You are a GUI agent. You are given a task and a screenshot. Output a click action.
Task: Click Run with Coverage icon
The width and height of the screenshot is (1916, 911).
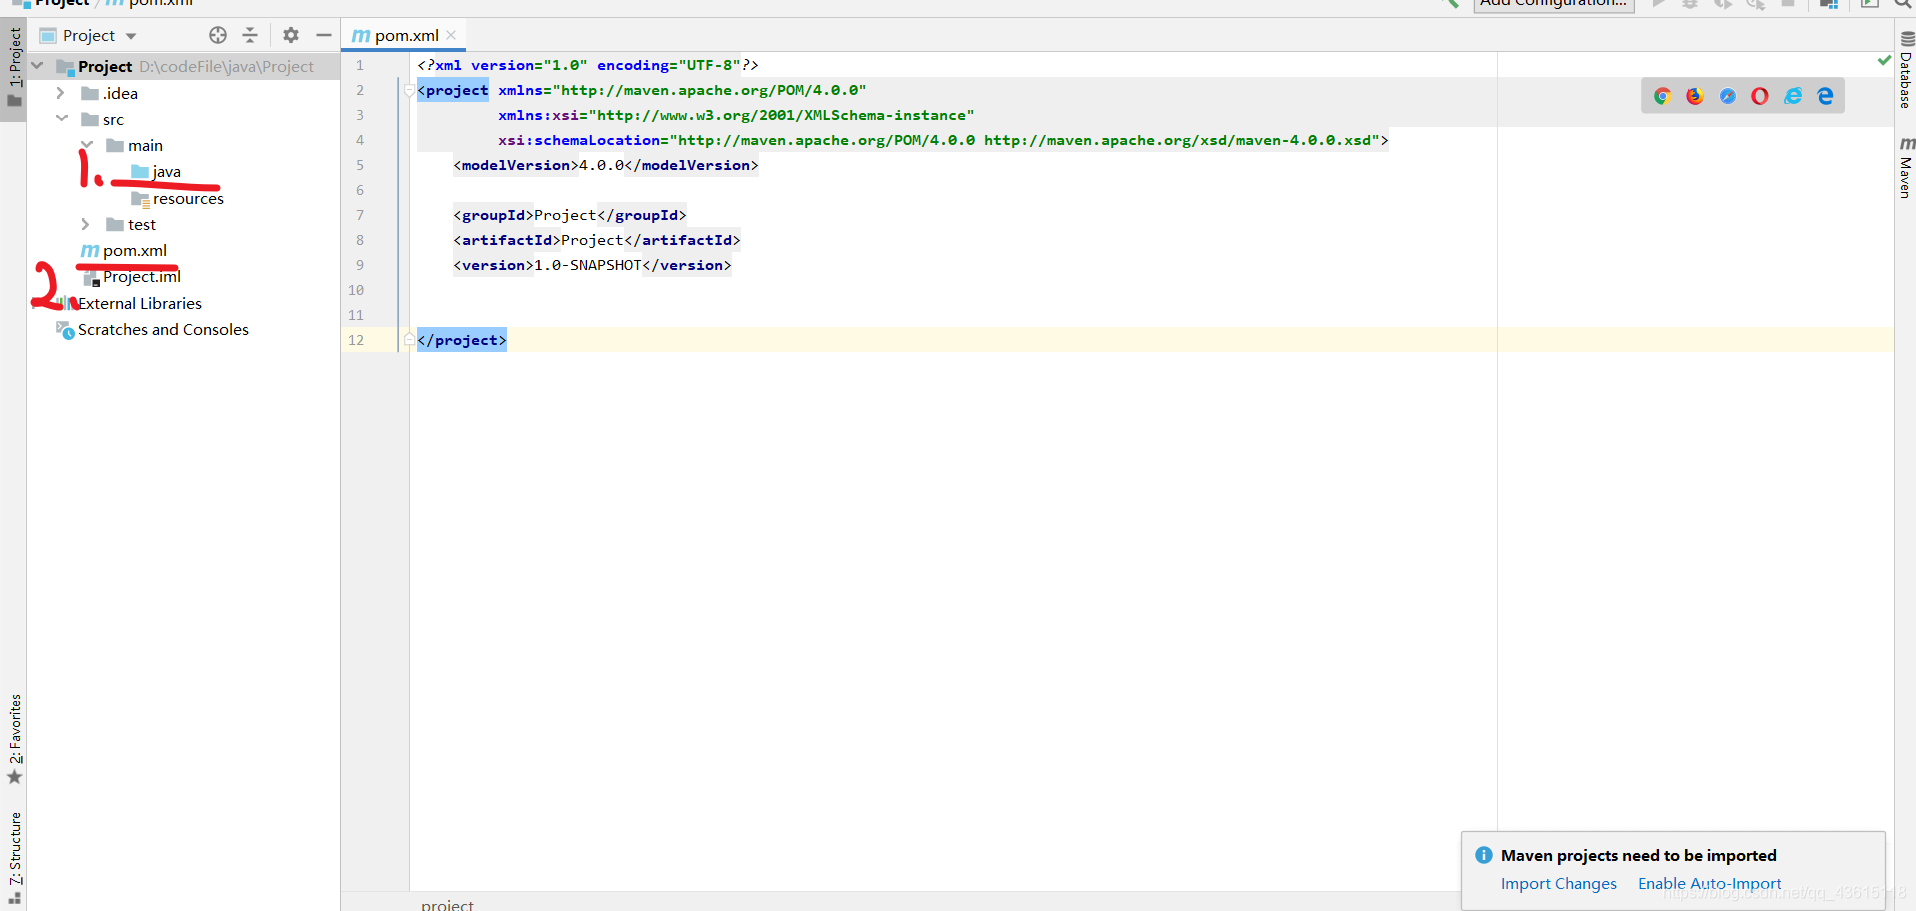pos(1723,4)
